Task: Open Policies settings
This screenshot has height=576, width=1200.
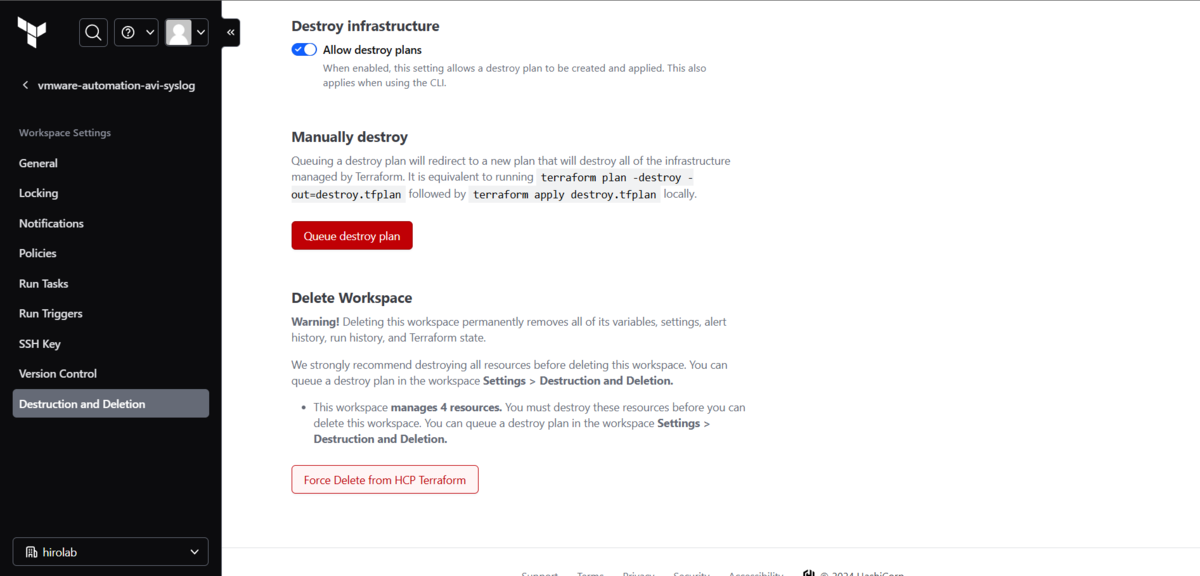Action: click(x=38, y=253)
